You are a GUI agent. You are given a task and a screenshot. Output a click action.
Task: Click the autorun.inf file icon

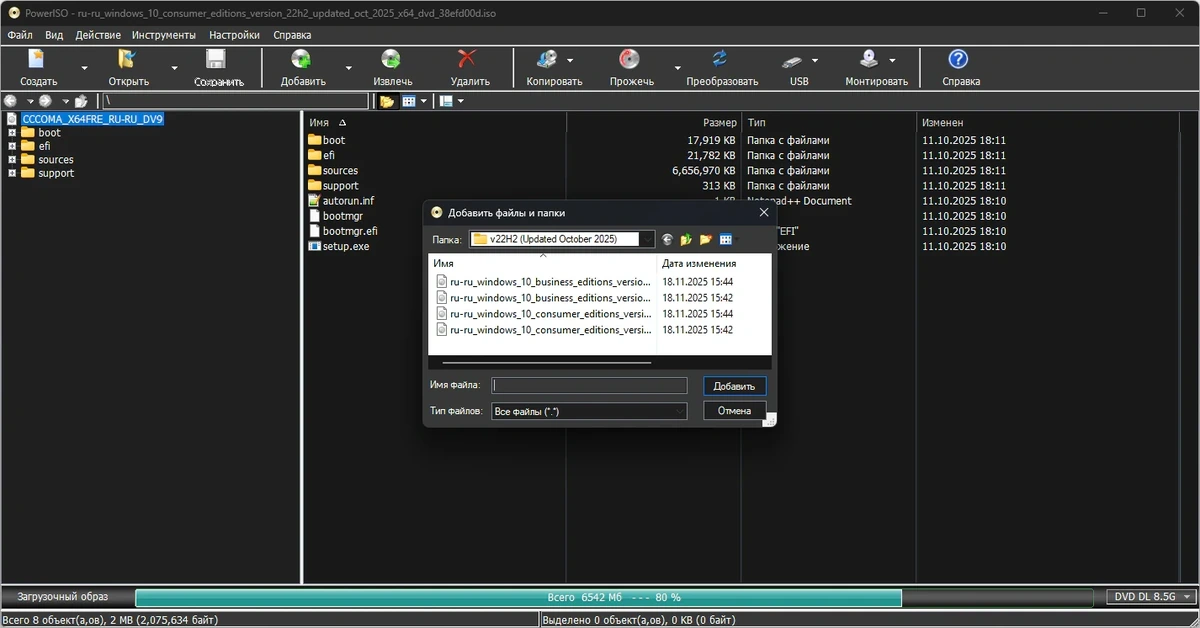coord(314,200)
